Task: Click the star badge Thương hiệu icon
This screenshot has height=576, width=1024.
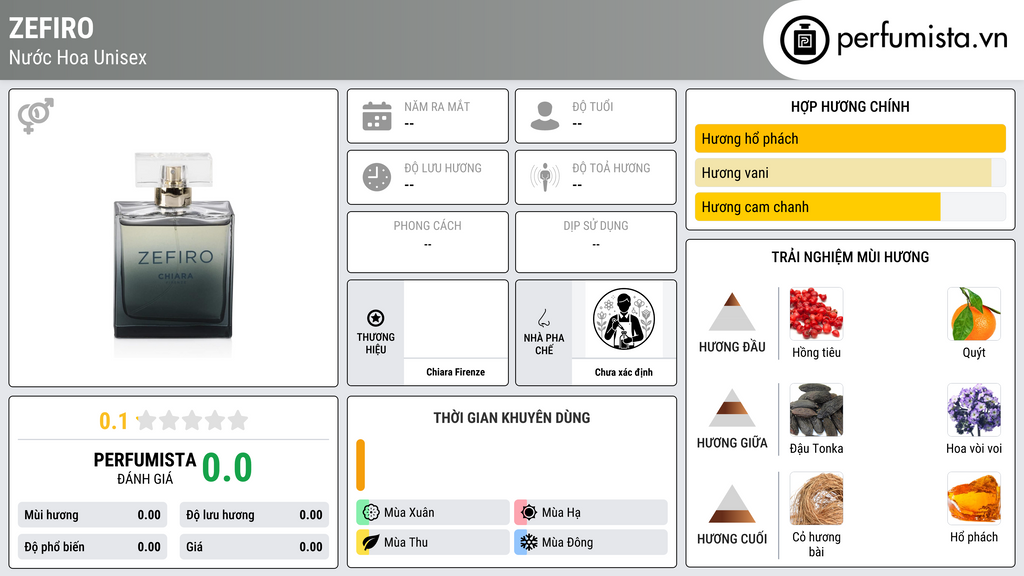Action: click(376, 318)
